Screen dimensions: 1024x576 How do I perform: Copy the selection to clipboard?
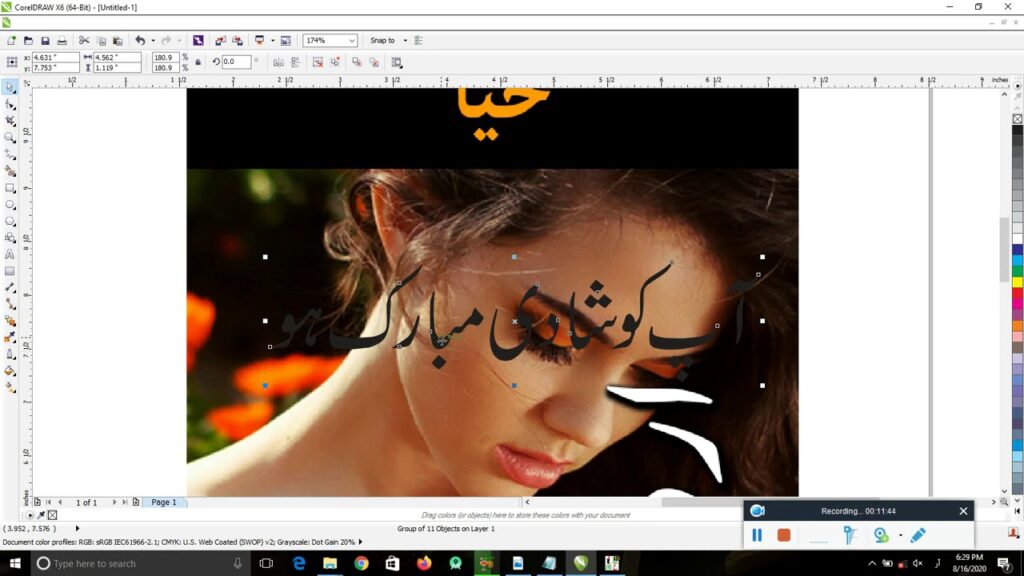[101, 40]
